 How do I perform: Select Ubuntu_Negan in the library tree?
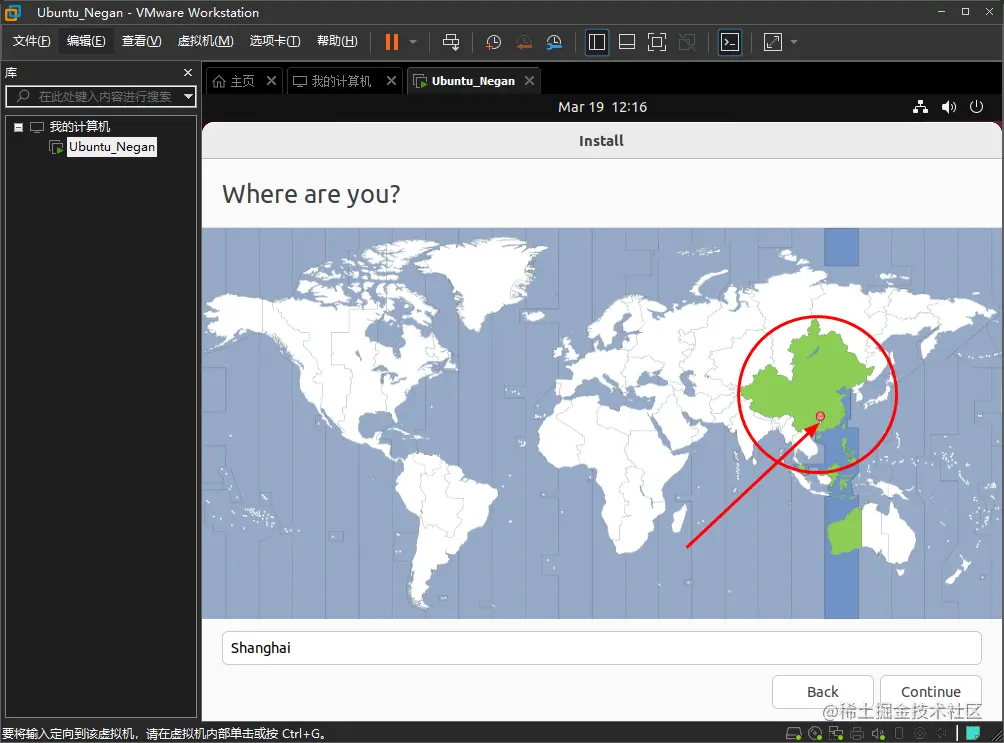coord(111,147)
